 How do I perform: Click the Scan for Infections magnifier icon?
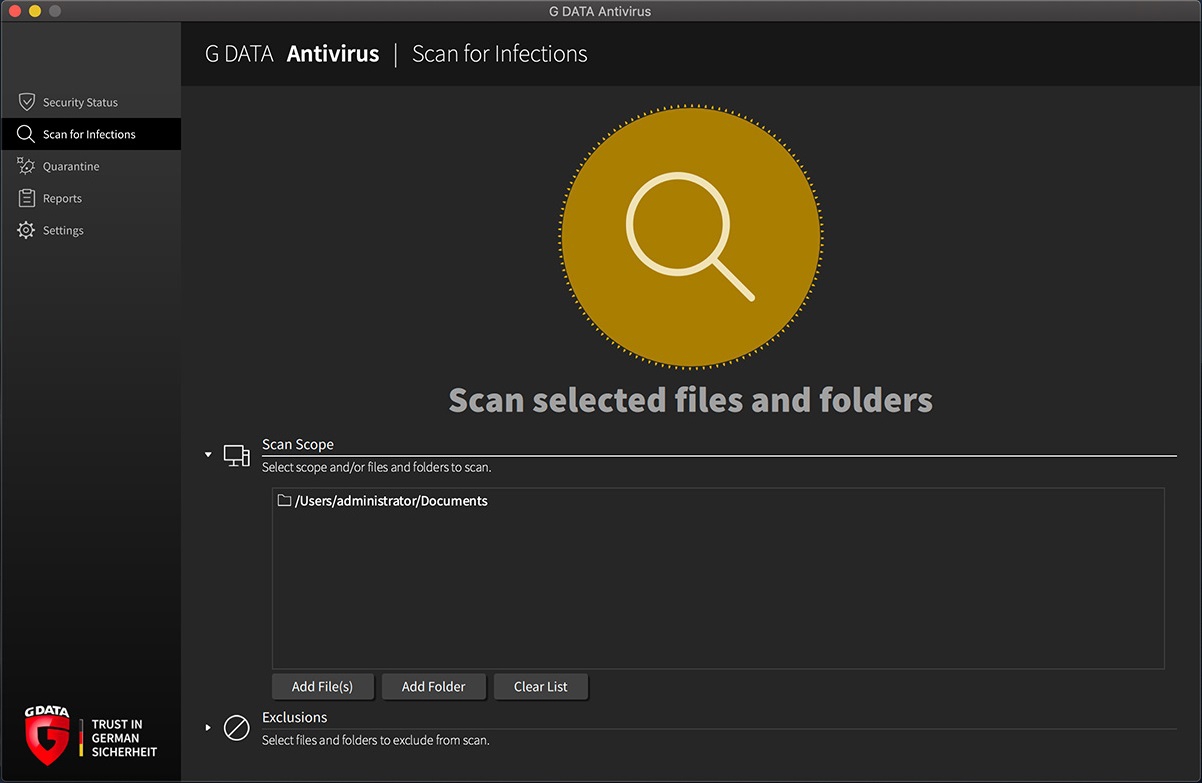[26, 134]
